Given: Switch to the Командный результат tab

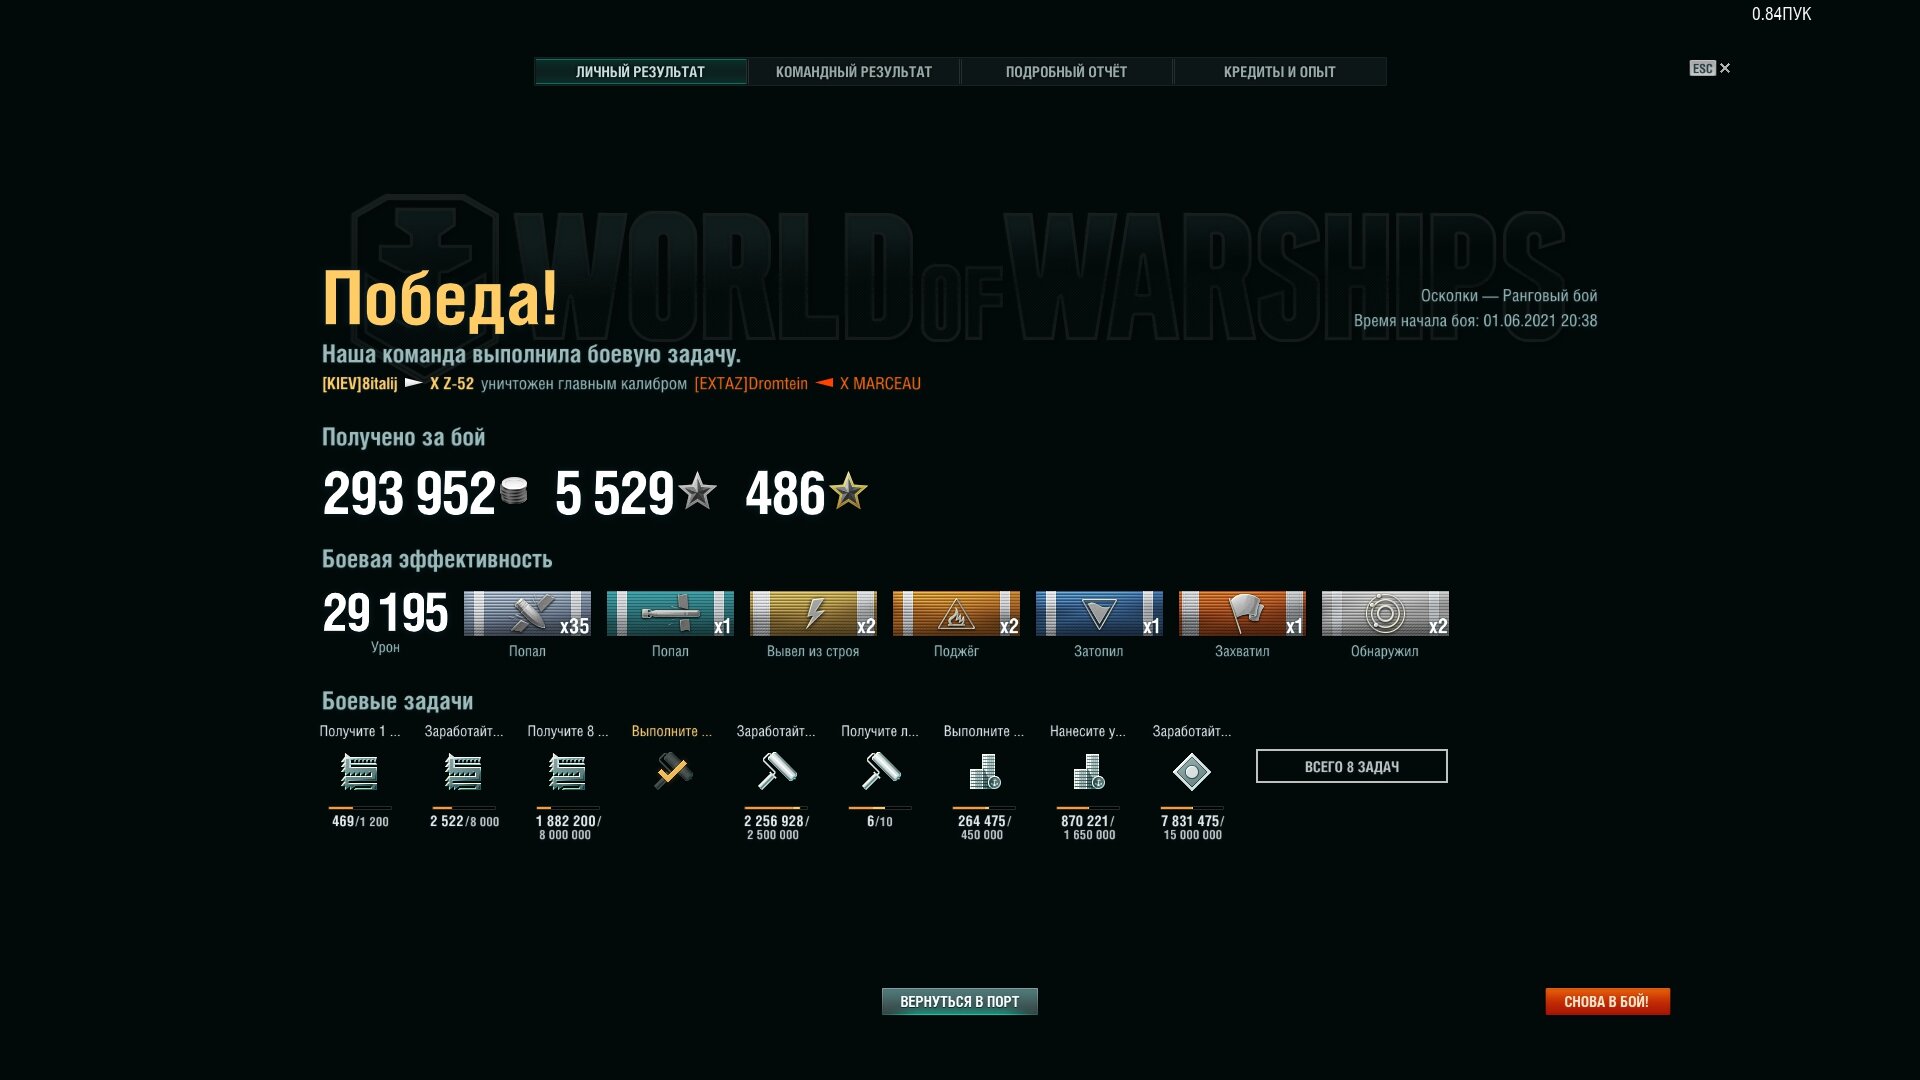Looking at the screenshot, I should click(x=853, y=72).
